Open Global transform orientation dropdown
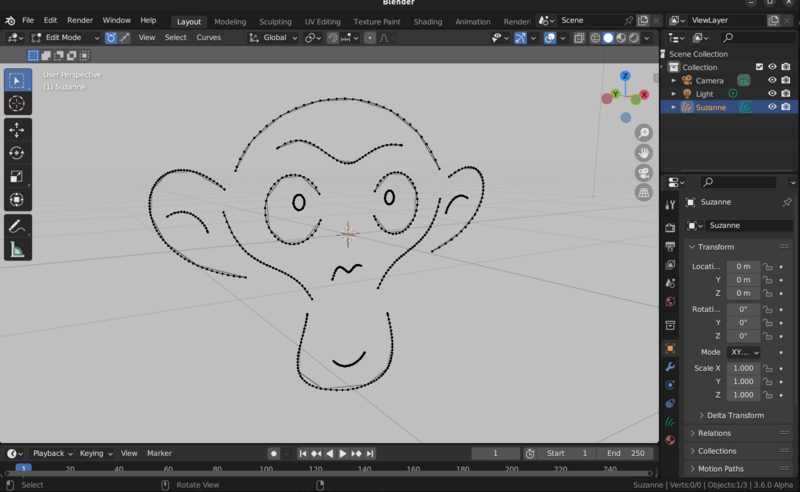This screenshot has height=492, width=800. click(273, 38)
